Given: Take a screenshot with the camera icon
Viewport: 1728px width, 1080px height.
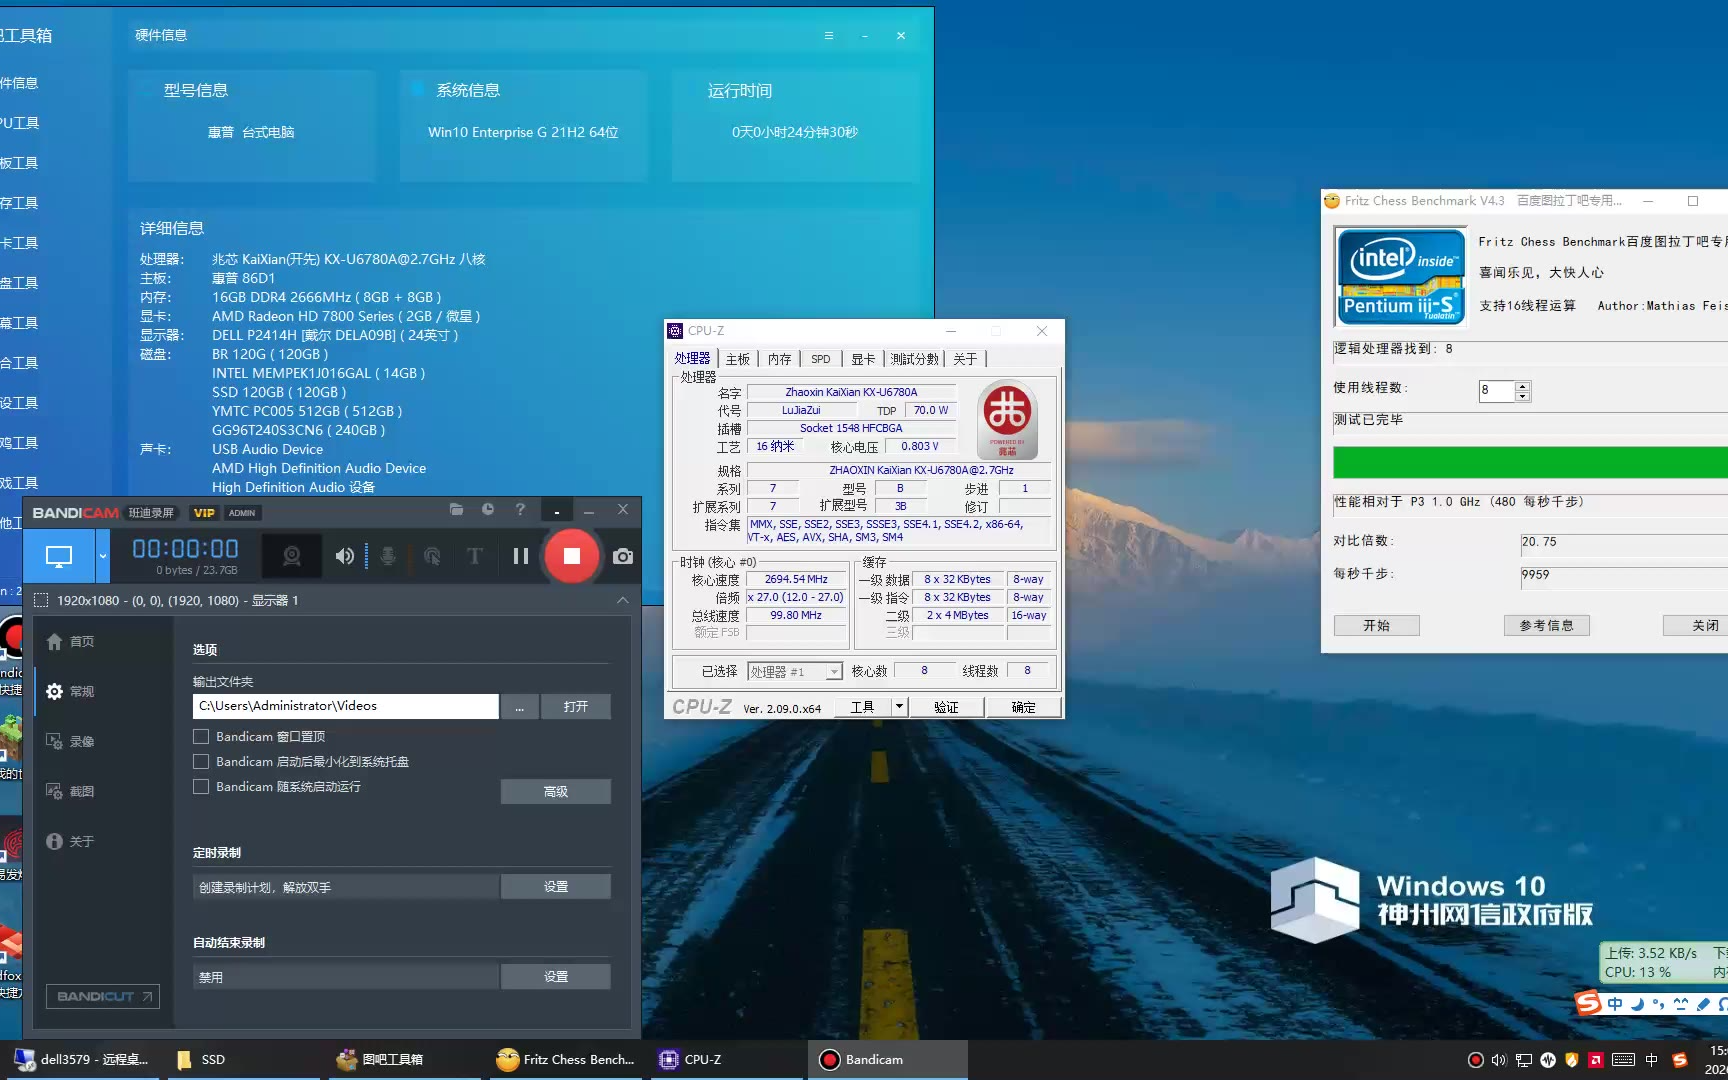Looking at the screenshot, I should click(x=622, y=556).
